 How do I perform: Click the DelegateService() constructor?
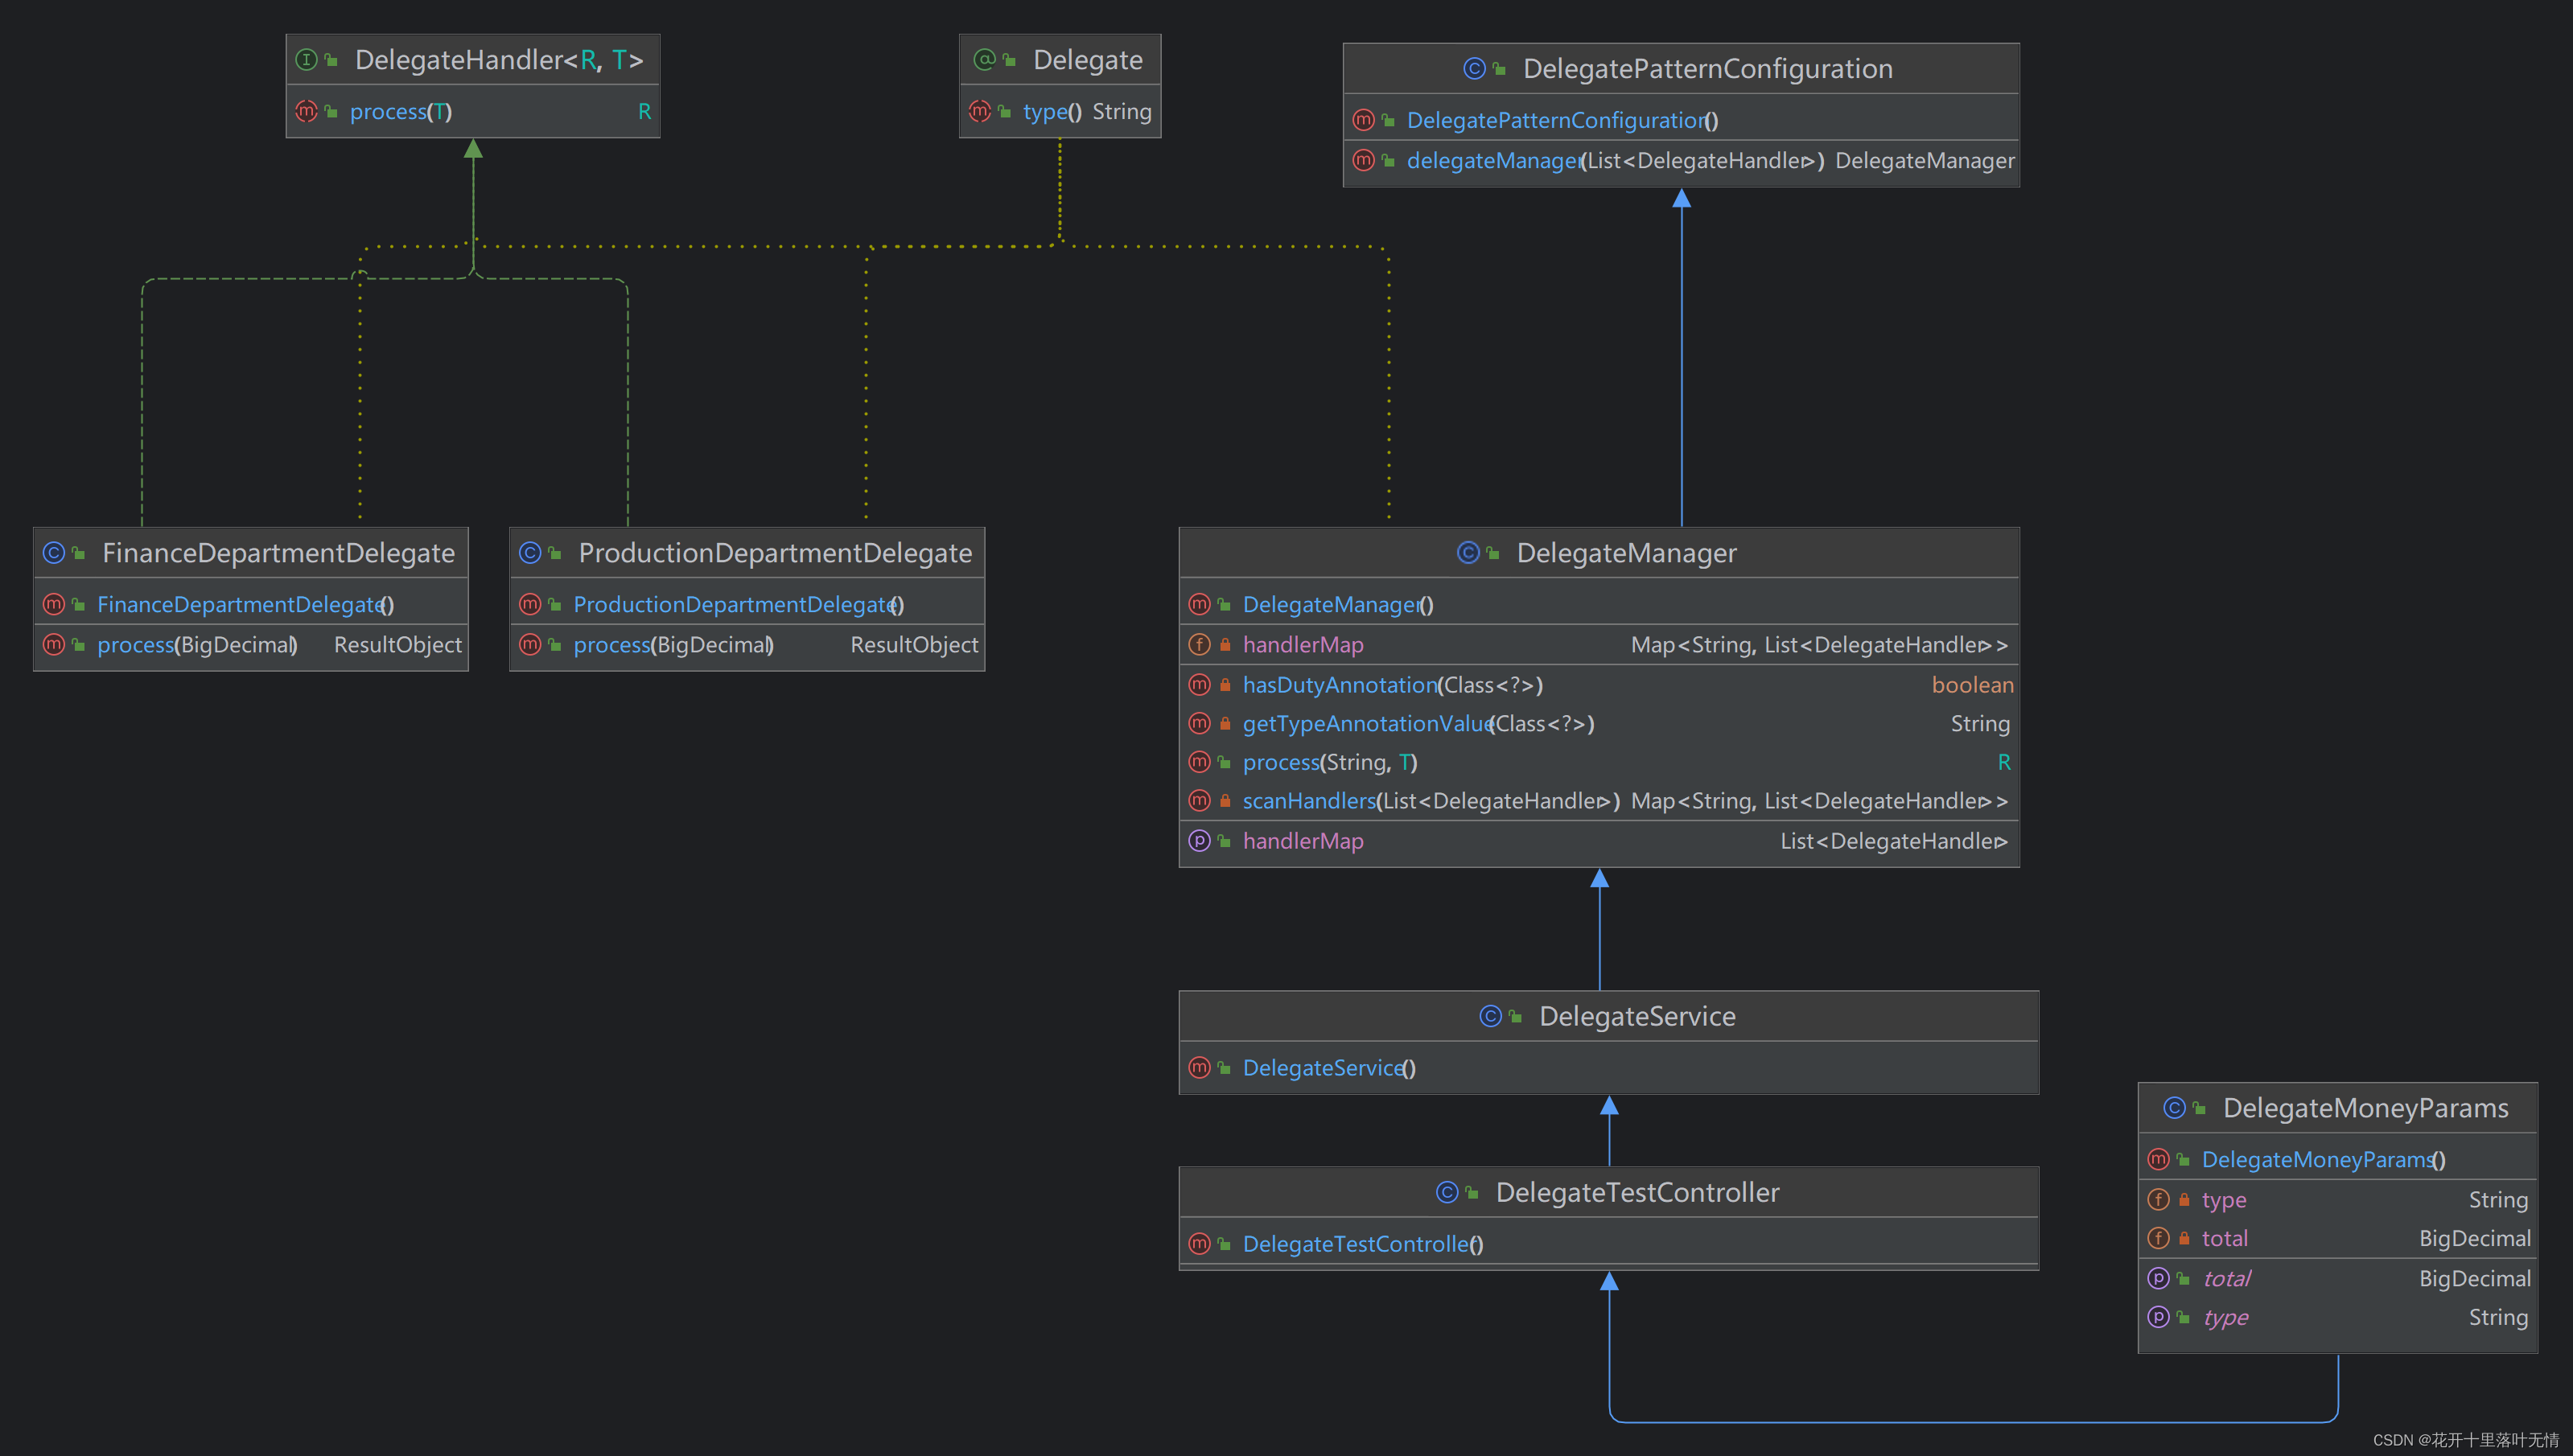(1329, 1068)
